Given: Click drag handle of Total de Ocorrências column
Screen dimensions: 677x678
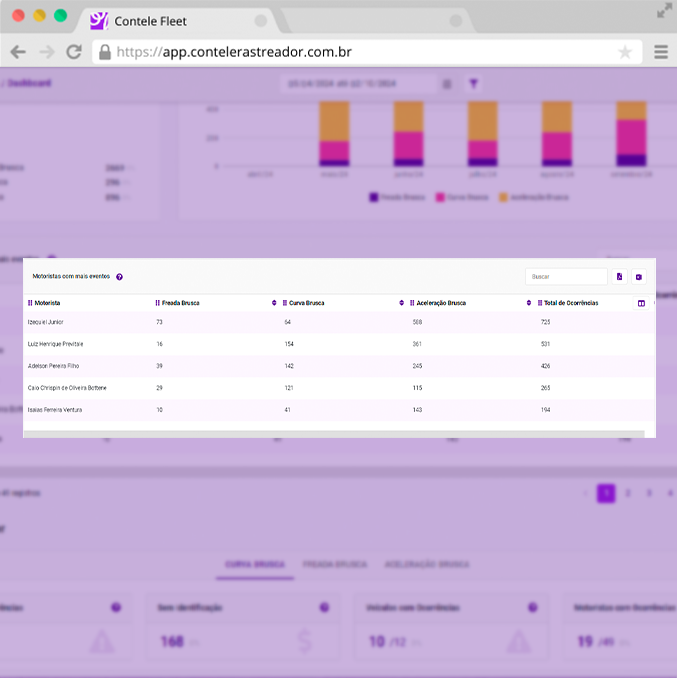Looking at the screenshot, I should pos(540,303).
